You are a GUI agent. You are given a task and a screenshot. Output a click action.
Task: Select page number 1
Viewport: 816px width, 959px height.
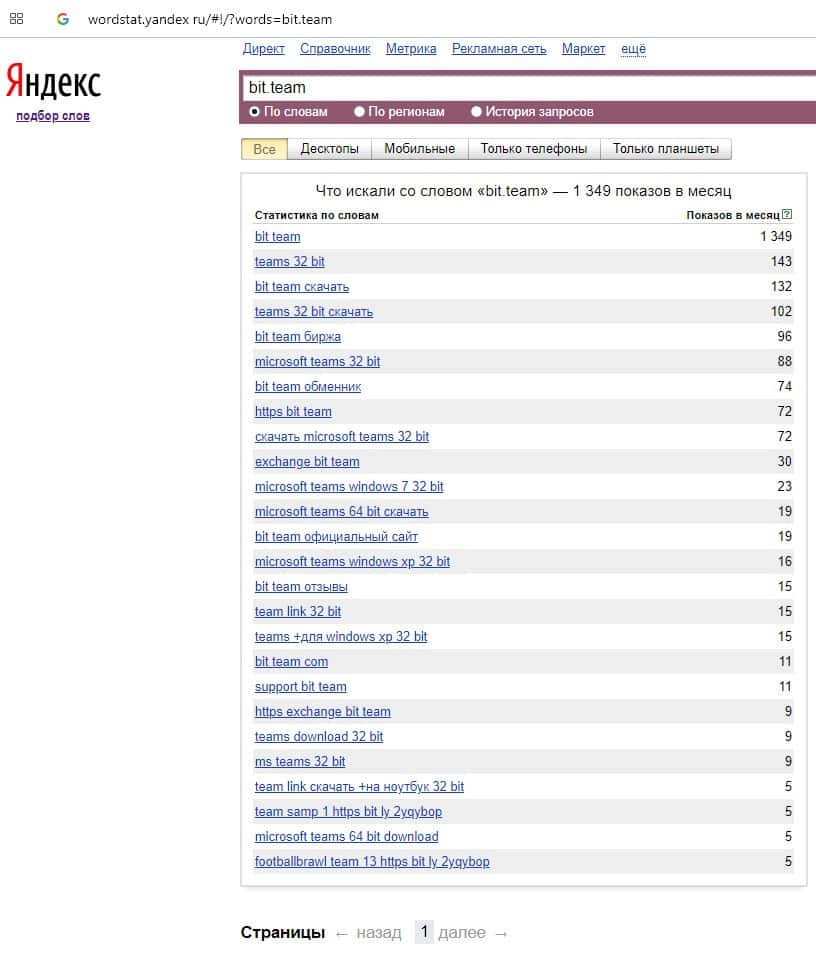coord(424,932)
